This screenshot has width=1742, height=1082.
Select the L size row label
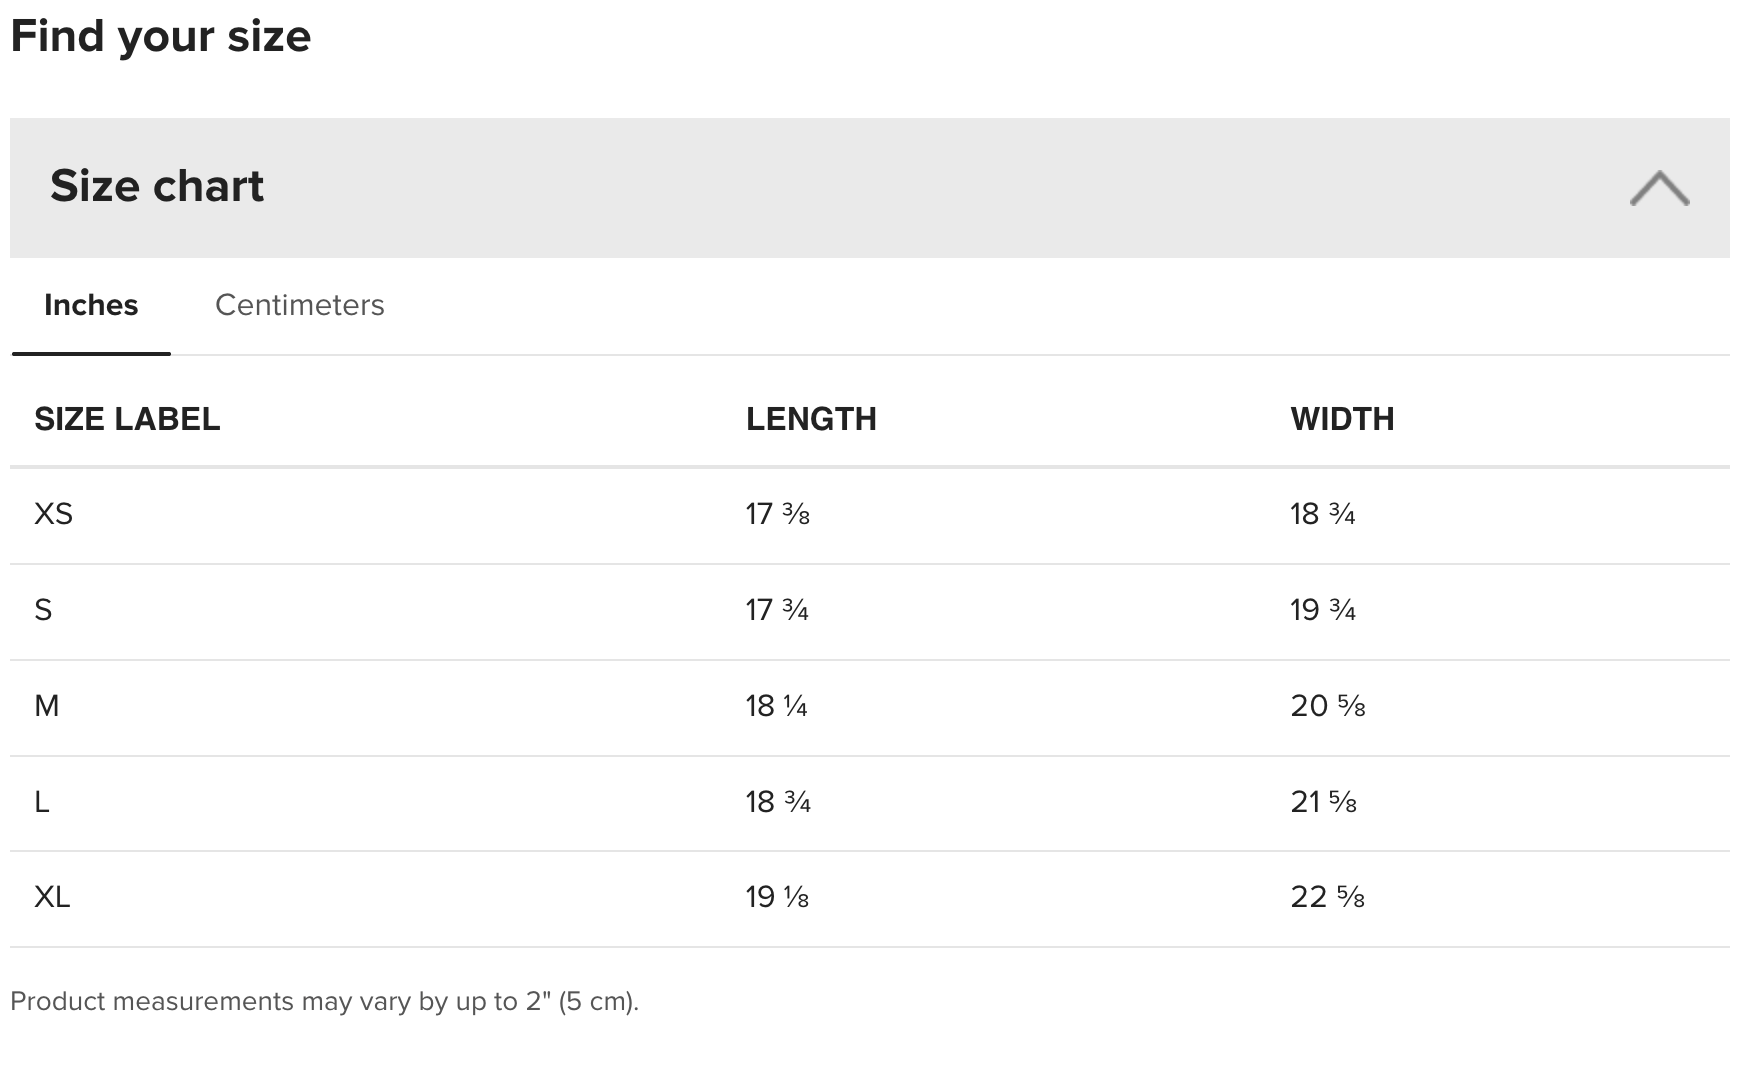tap(42, 802)
